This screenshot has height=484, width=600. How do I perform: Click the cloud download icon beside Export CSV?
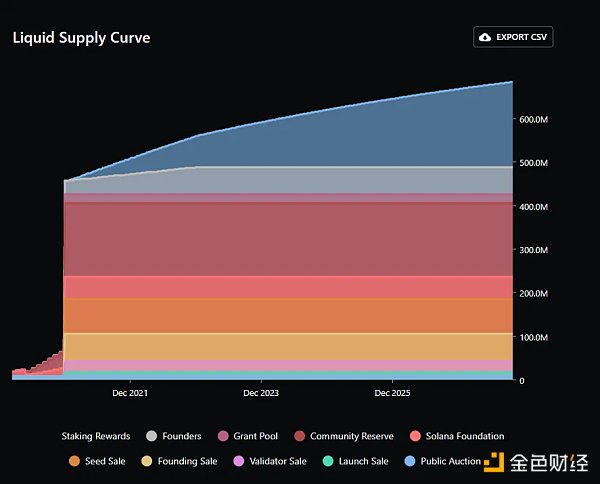pos(486,37)
